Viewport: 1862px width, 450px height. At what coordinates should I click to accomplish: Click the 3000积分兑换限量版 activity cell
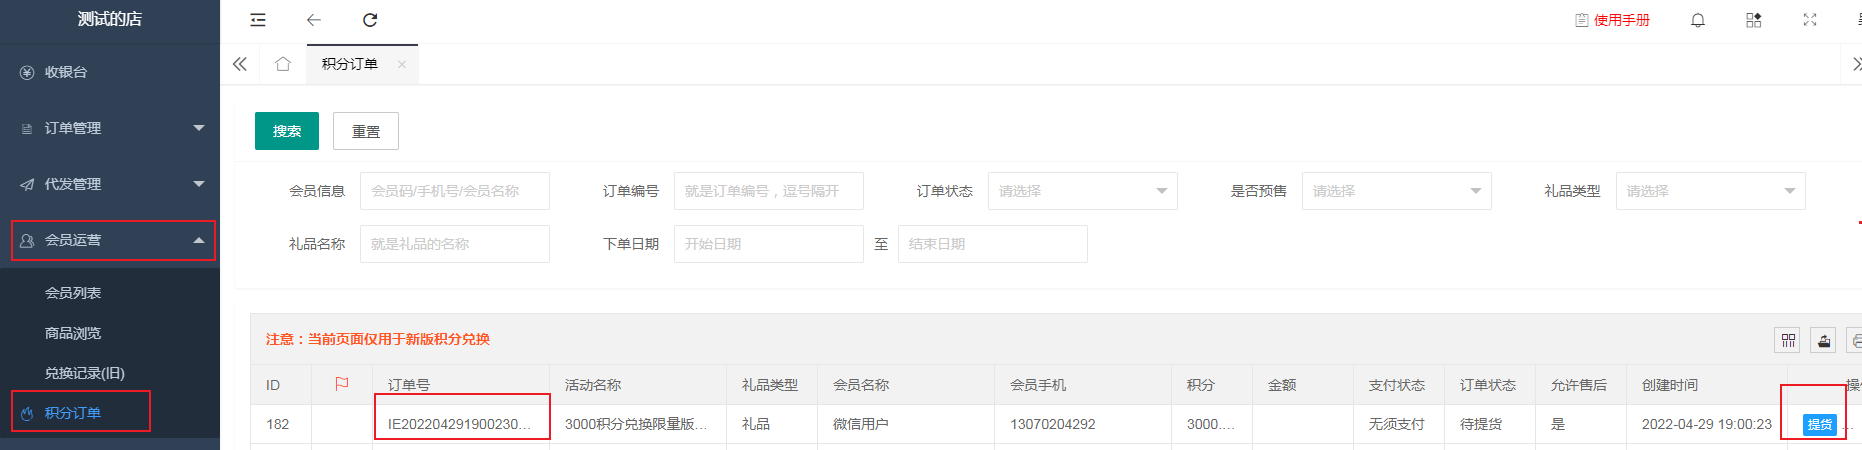pyautogui.click(x=636, y=424)
